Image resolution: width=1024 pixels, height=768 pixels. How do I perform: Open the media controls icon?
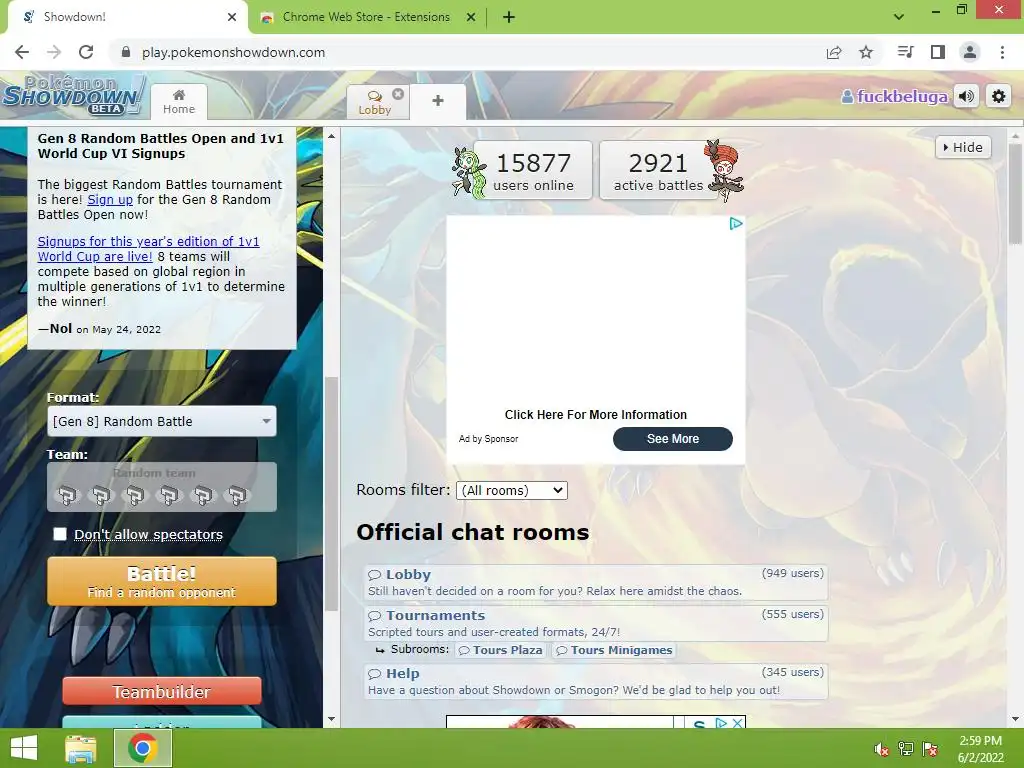[905, 52]
